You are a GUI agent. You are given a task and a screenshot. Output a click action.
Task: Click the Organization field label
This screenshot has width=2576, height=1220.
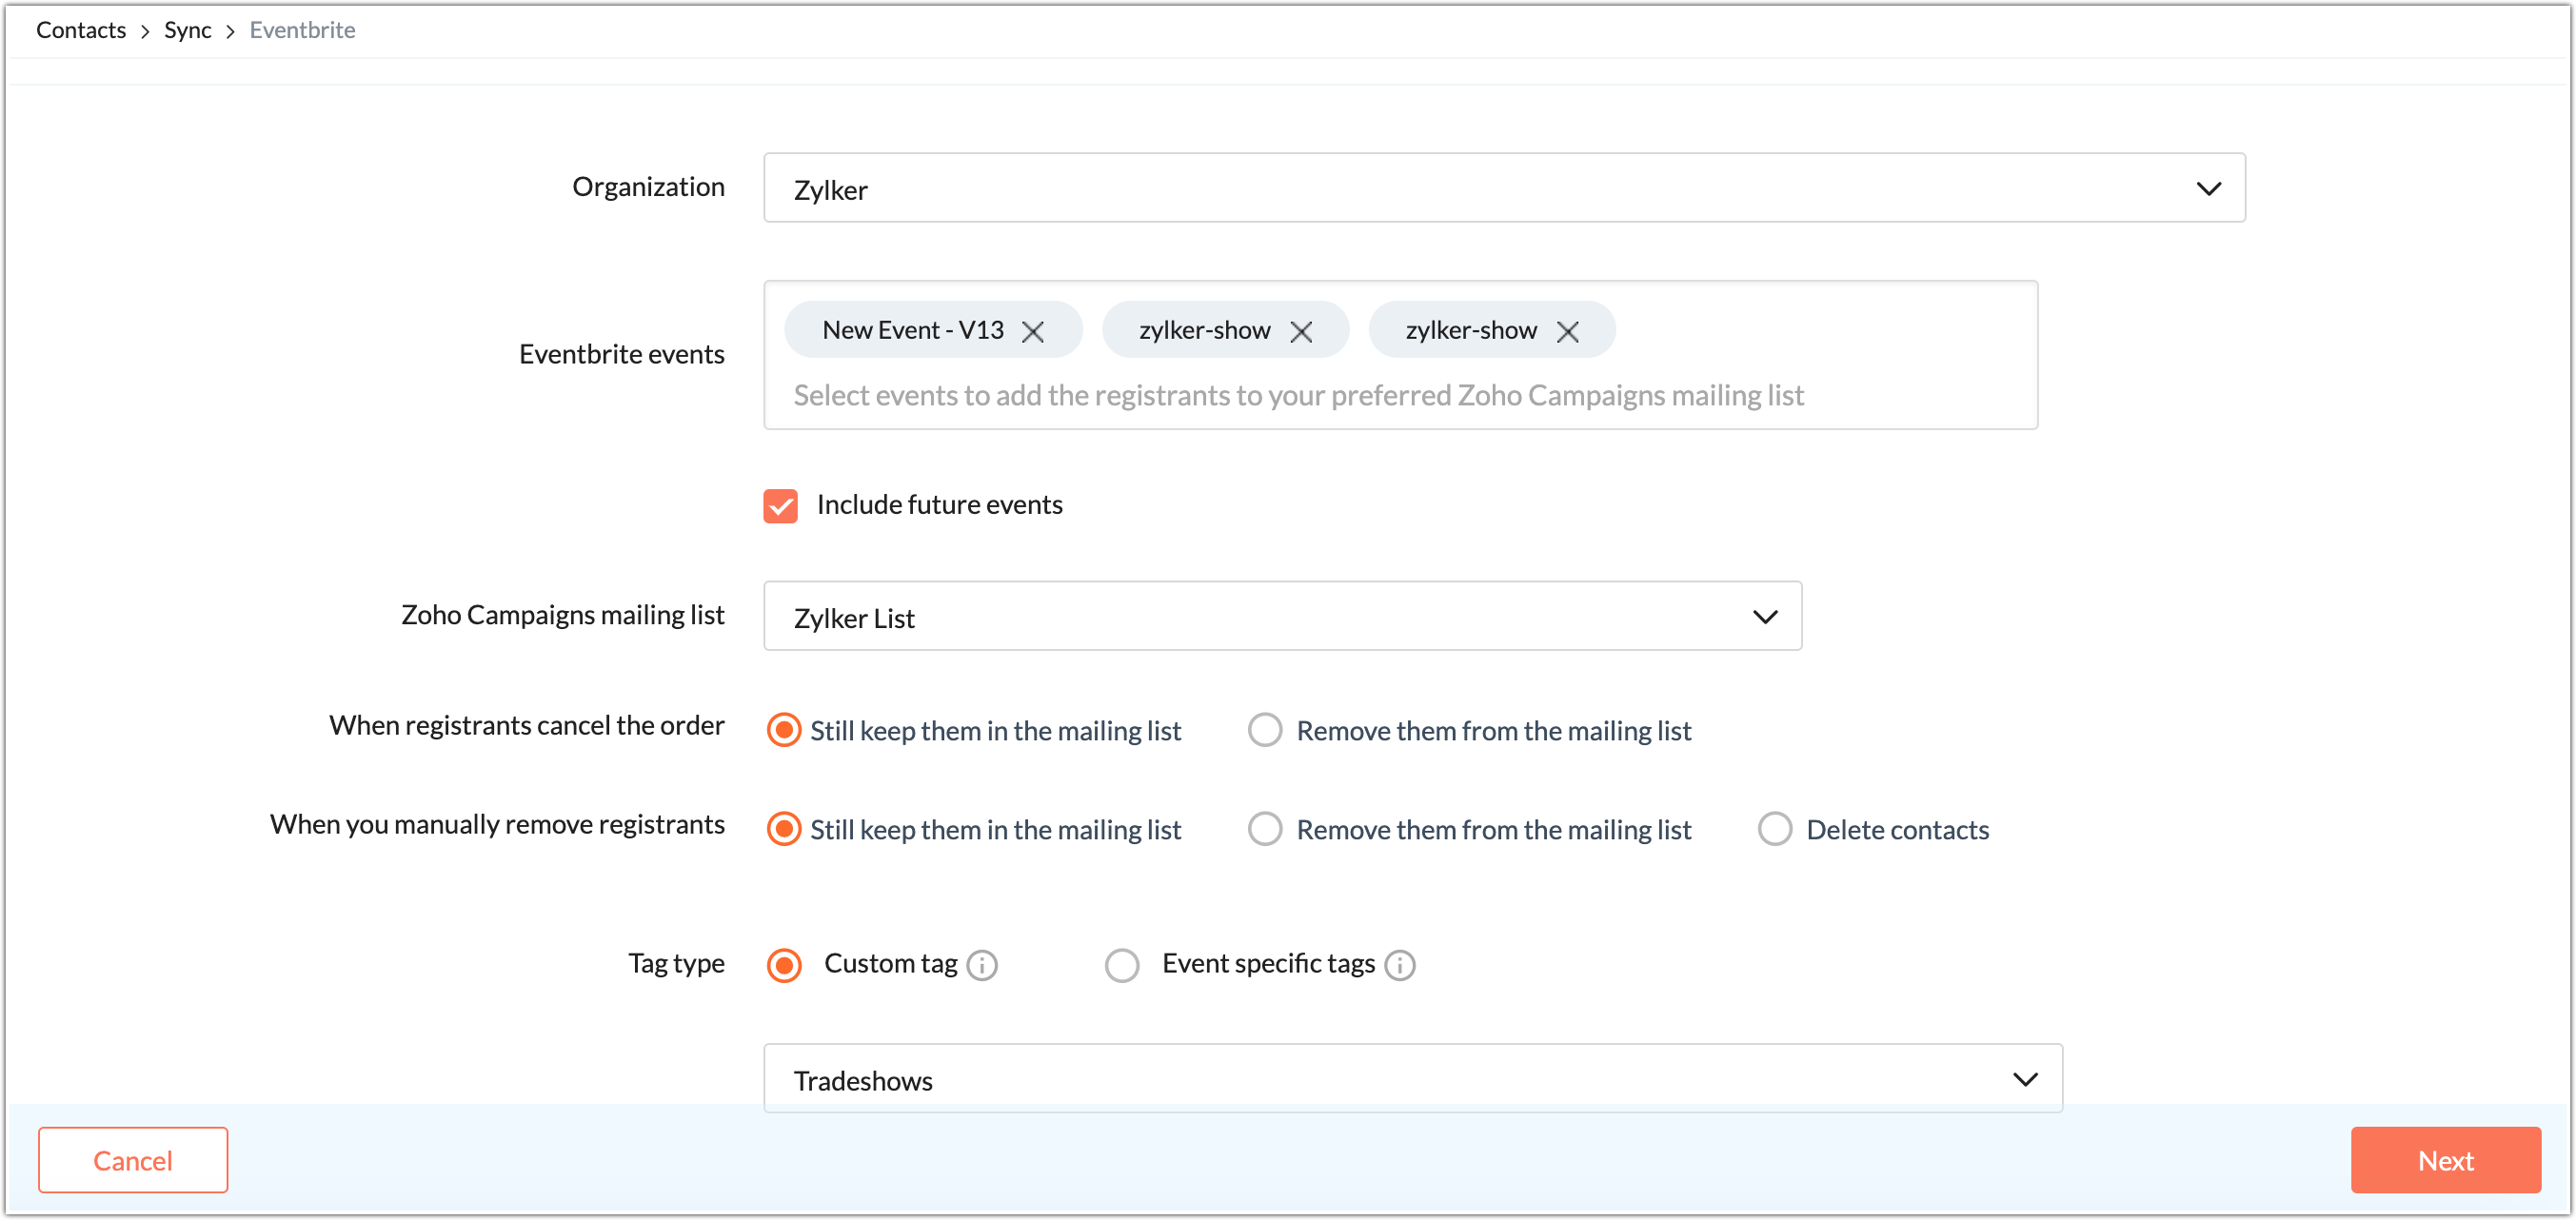coord(648,187)
